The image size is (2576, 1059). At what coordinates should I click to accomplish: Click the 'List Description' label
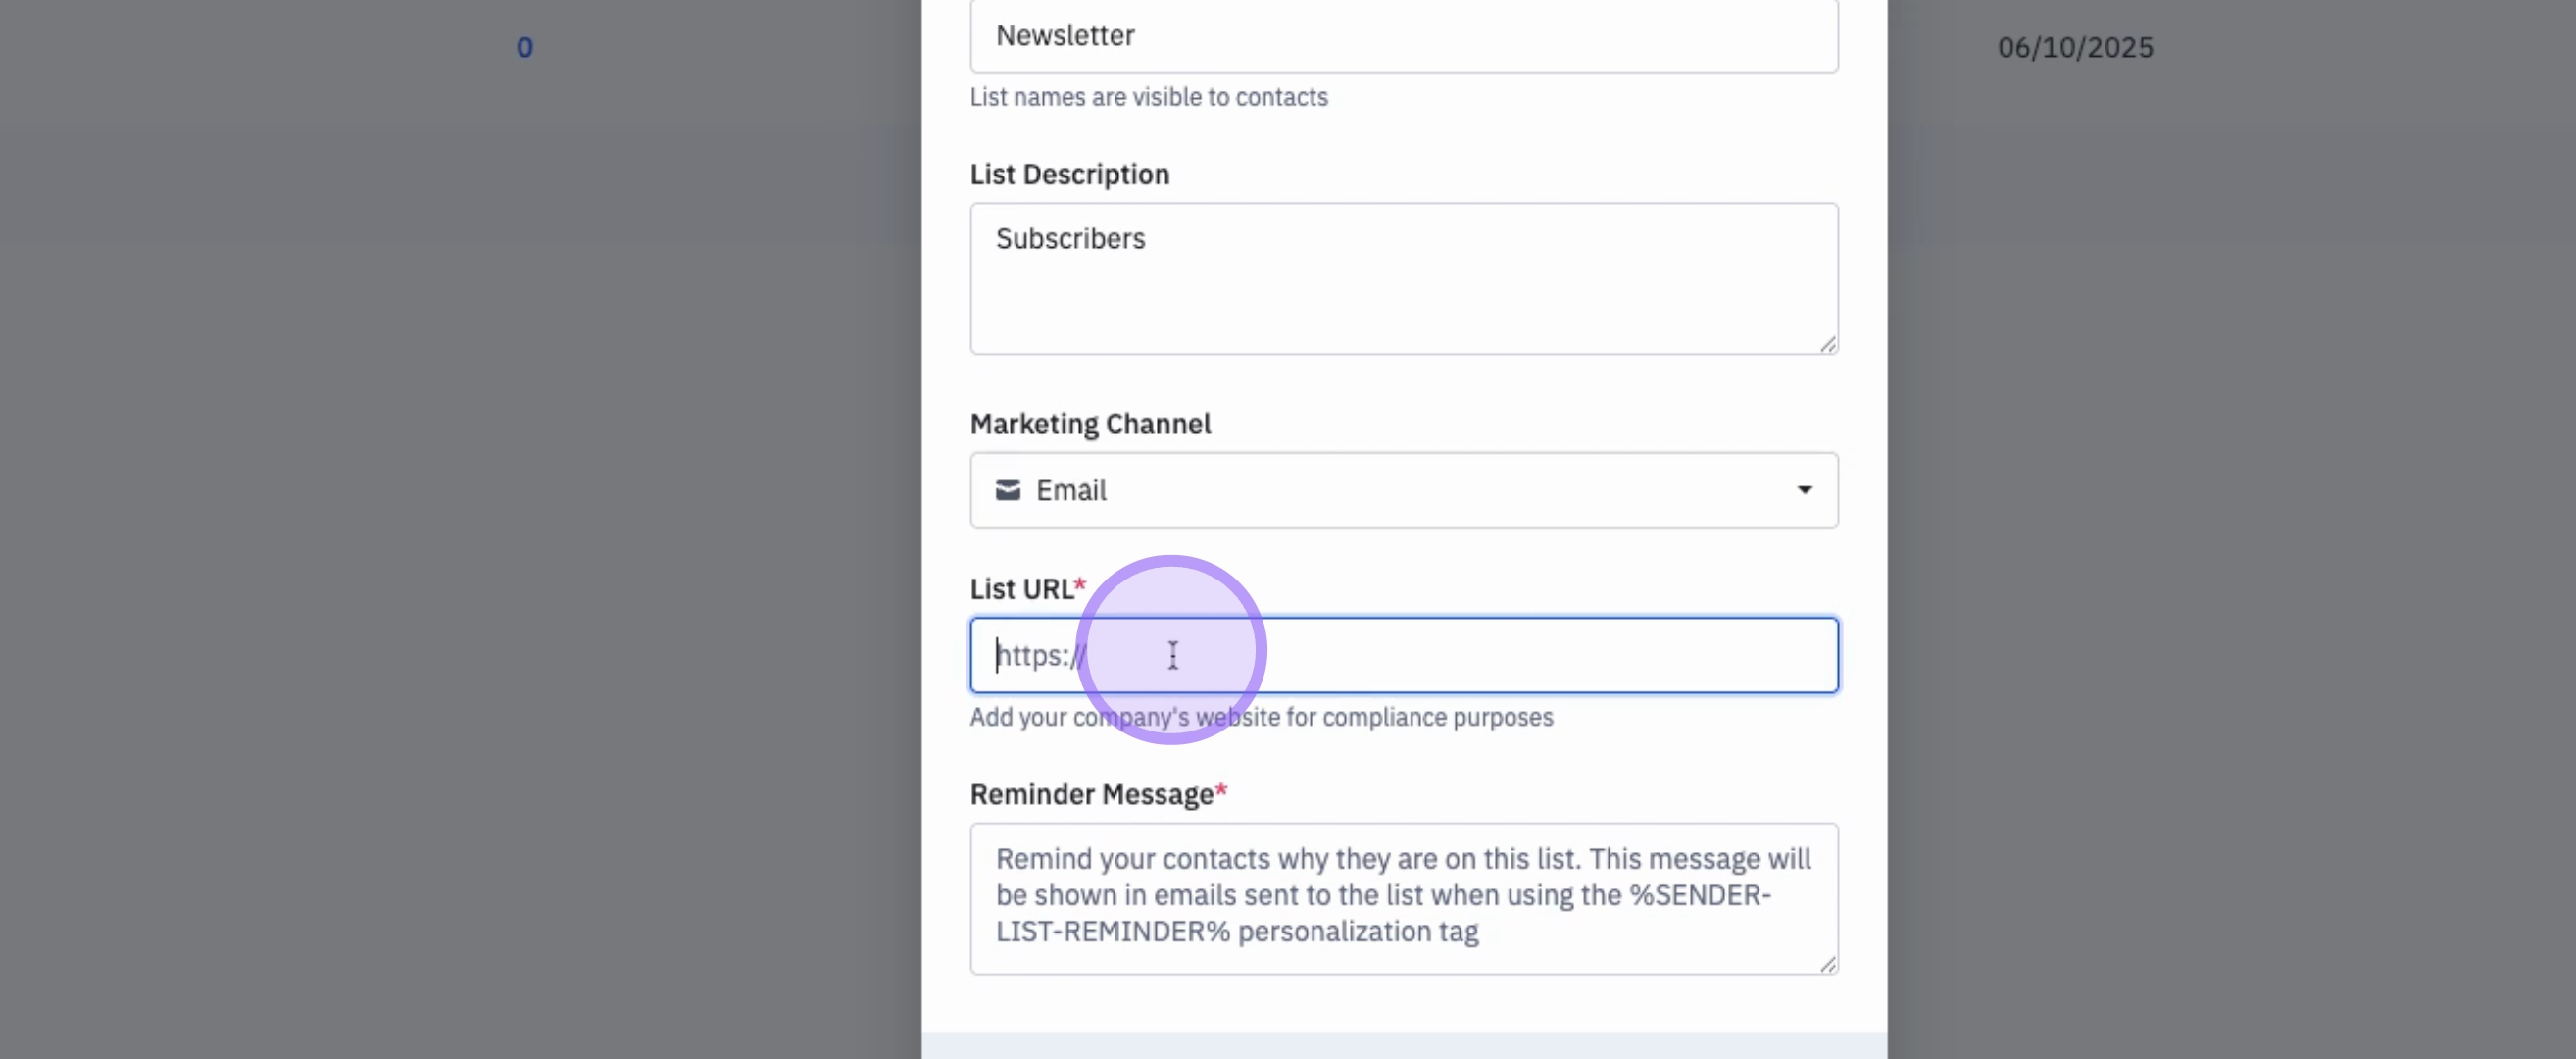tap(1069, 174)
